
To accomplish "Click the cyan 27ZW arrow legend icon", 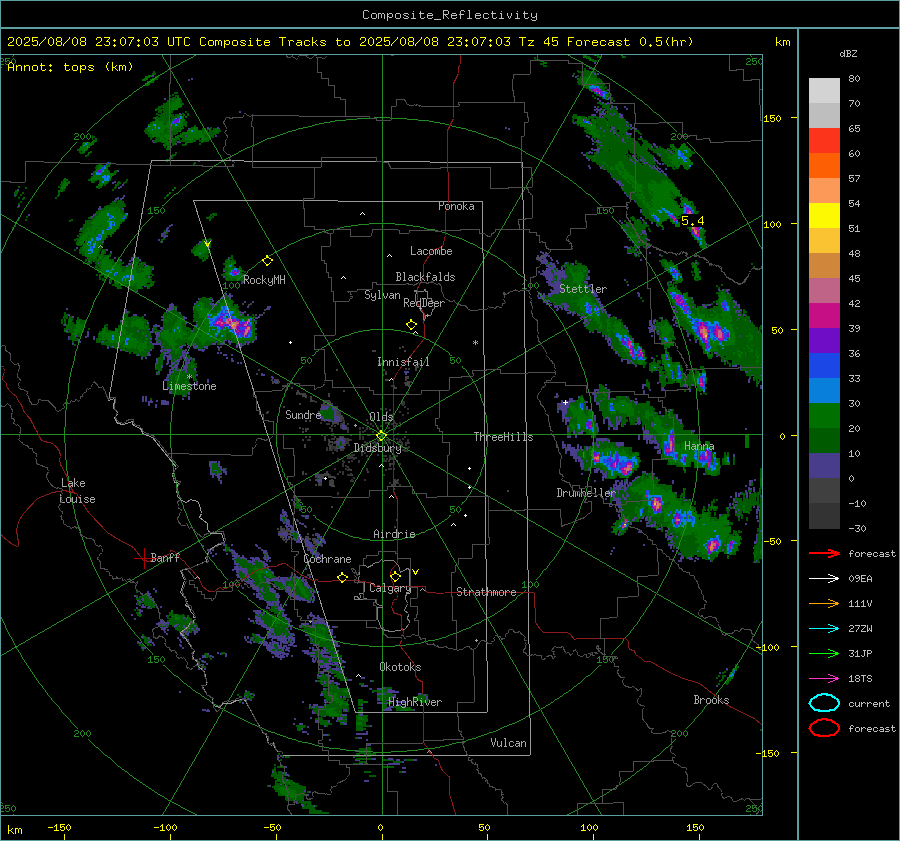I will pos(824,629).
